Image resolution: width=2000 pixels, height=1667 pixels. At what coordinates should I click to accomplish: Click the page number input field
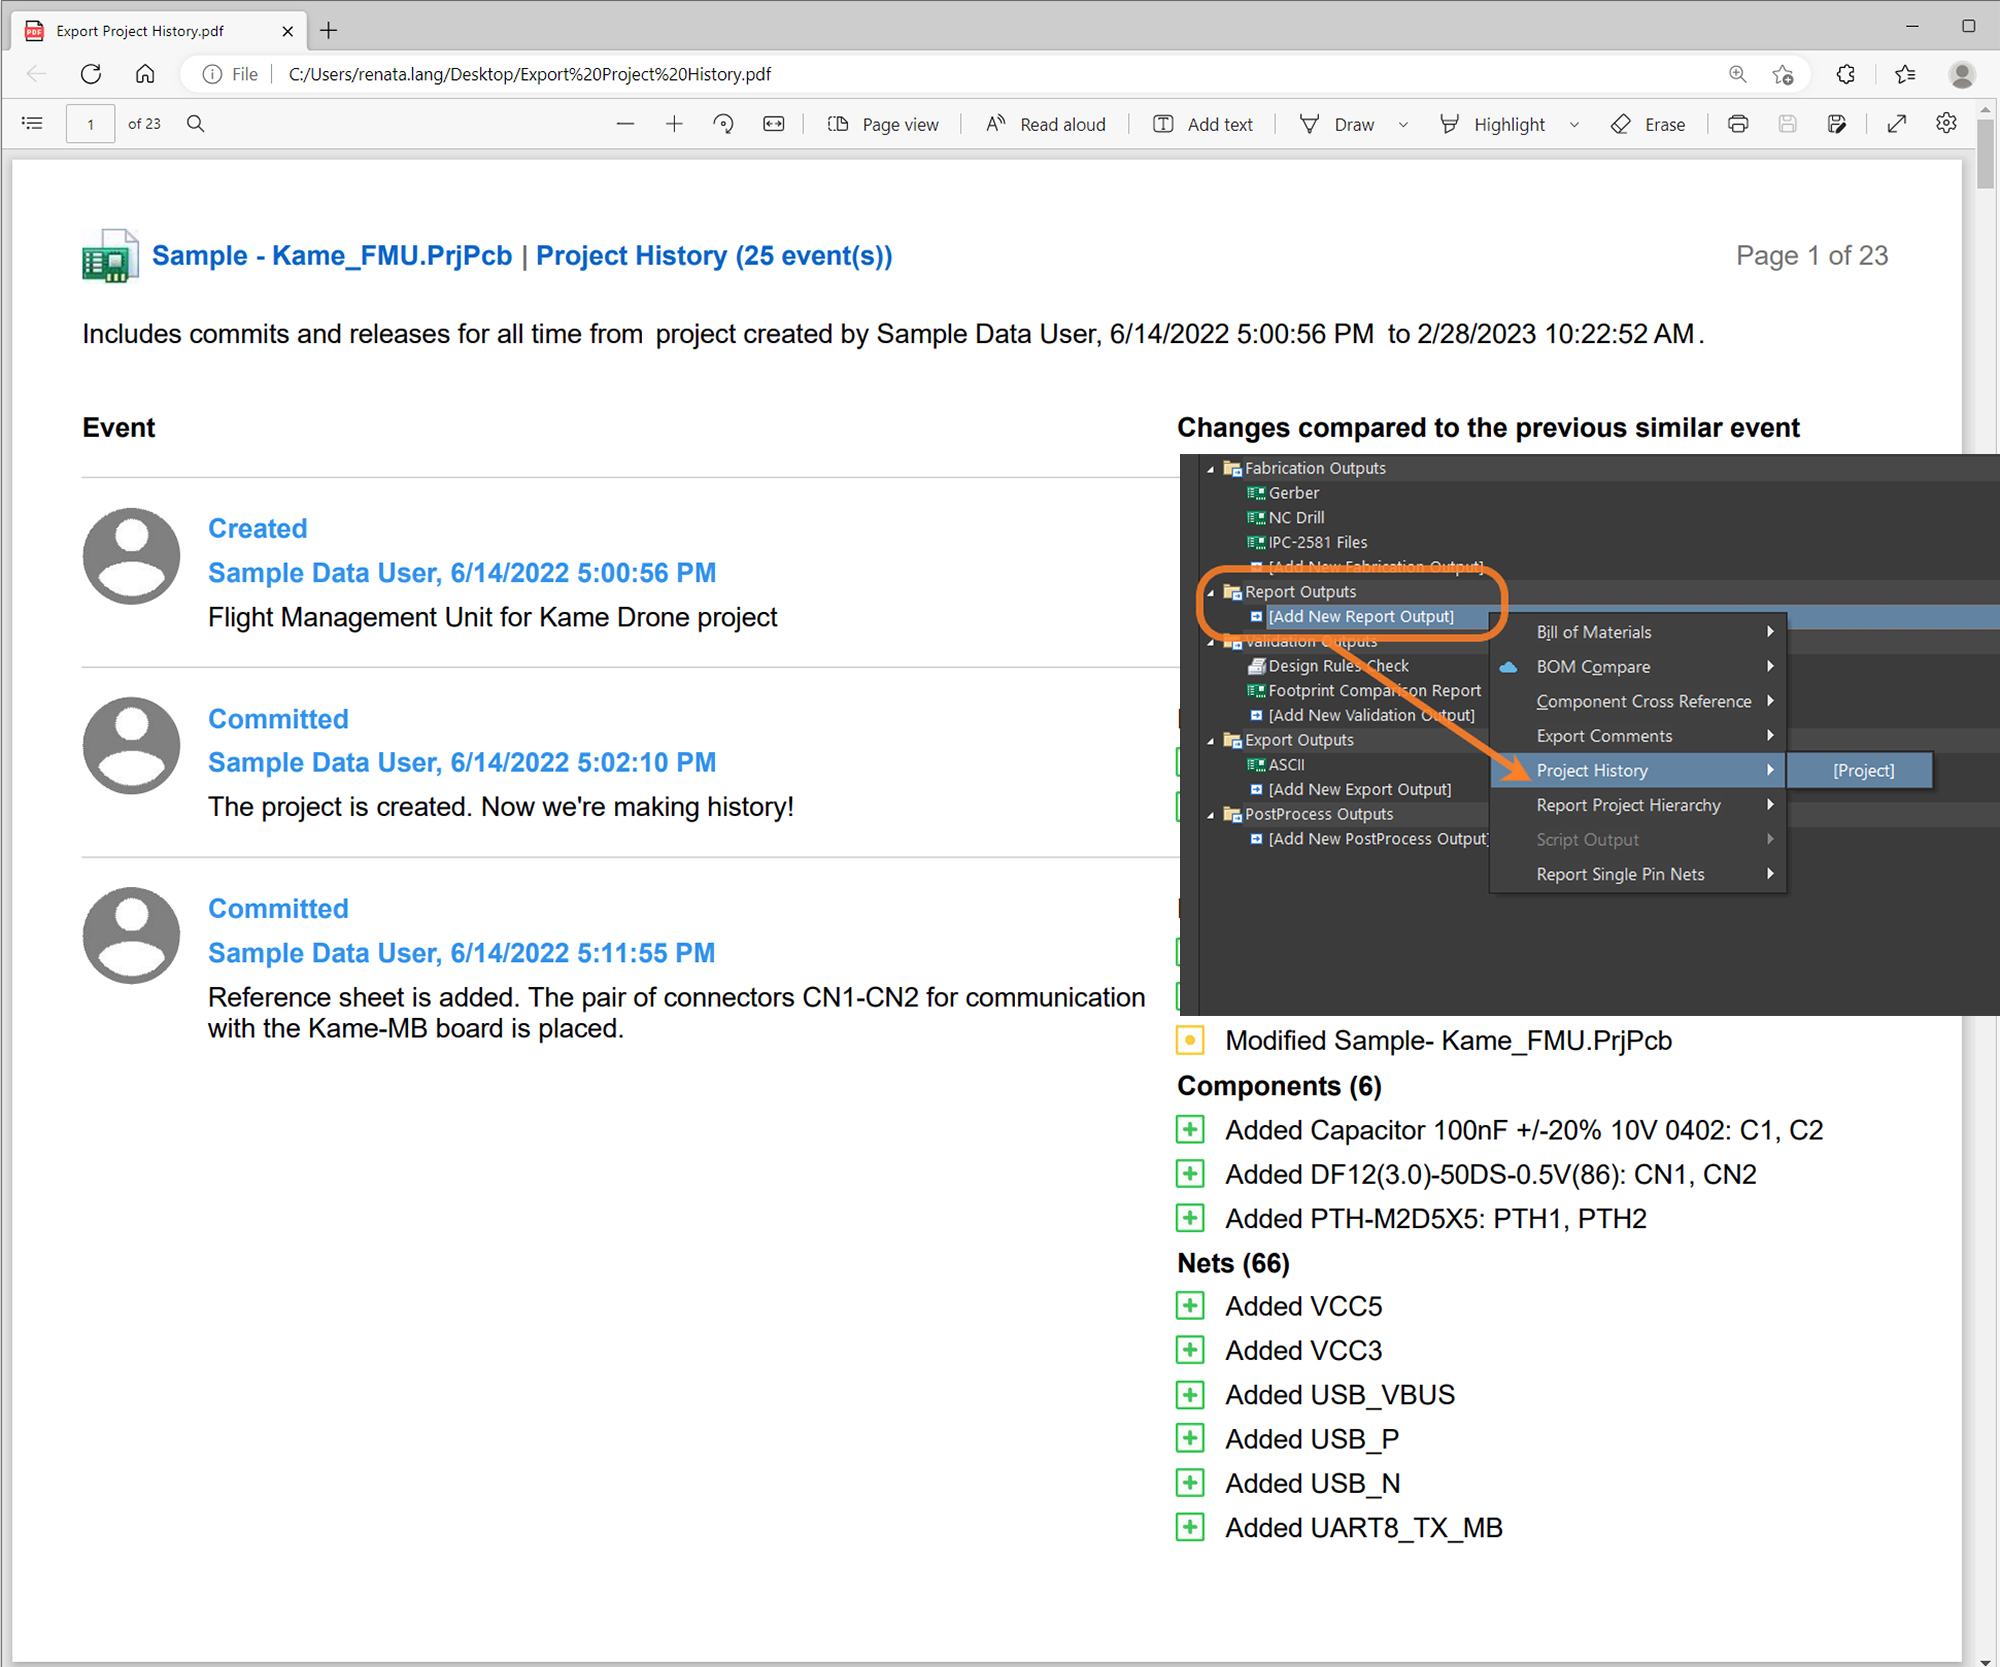(90, 124)
